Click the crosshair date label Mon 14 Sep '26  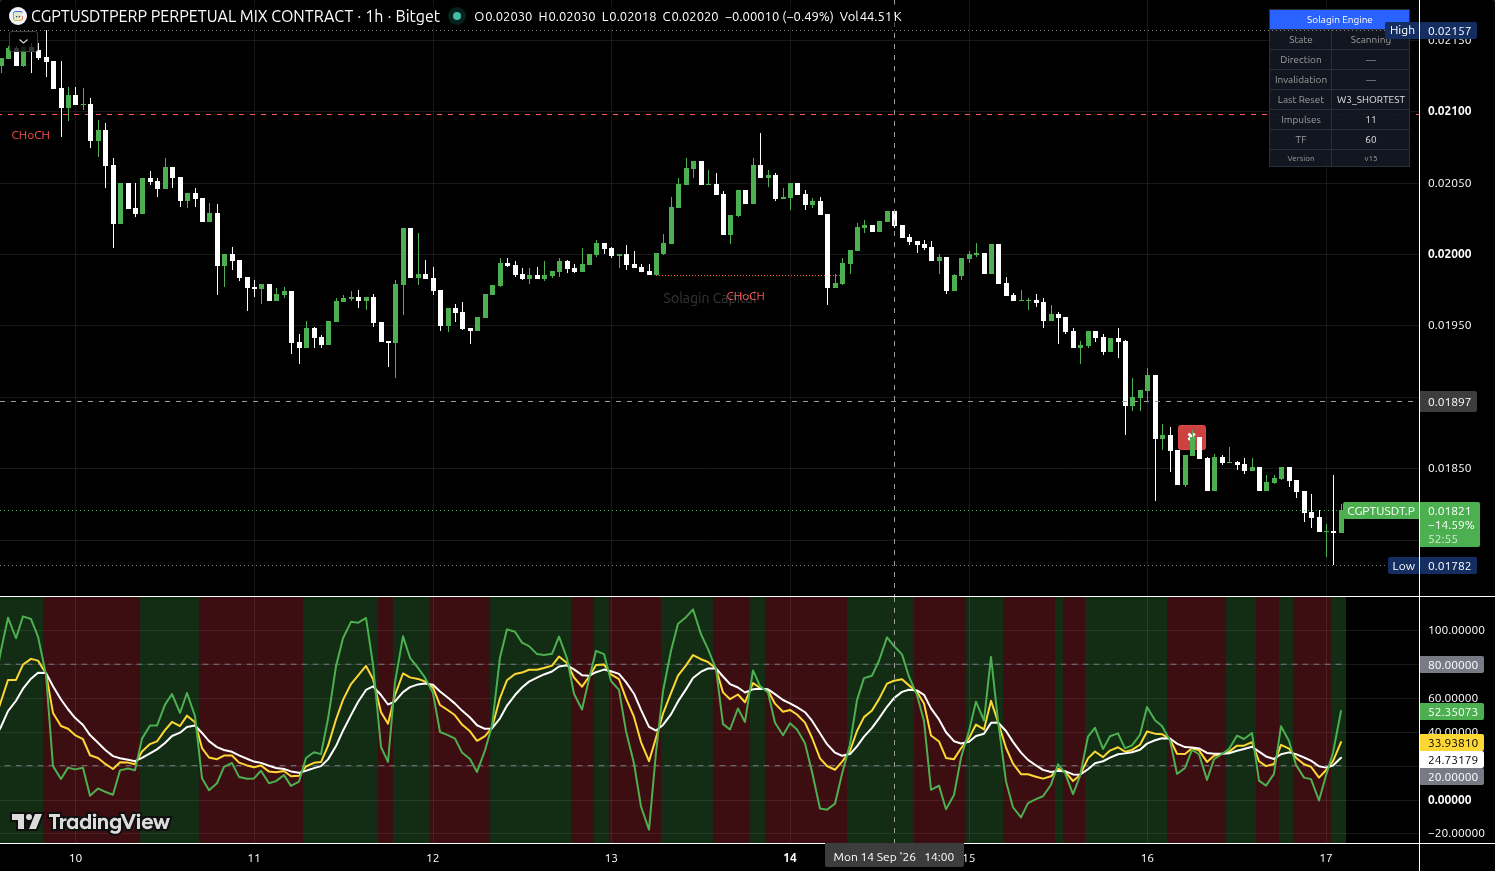[x=894, y=857]
